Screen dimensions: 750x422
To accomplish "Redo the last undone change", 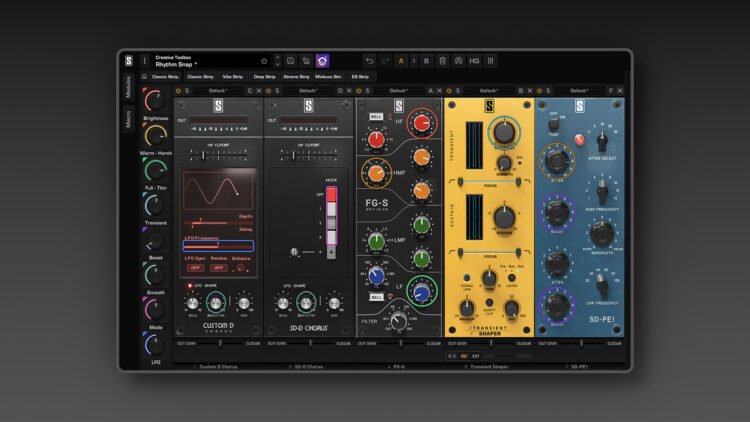I will tap(385, 61).
